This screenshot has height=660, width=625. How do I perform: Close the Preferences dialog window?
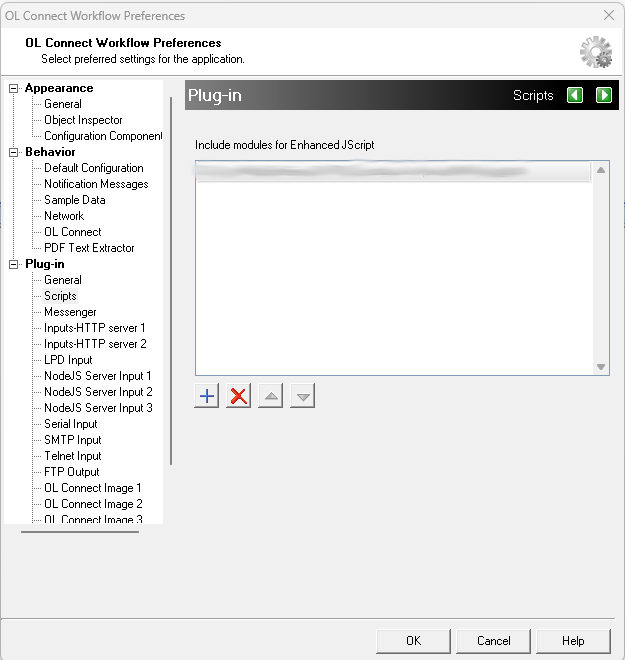point(609,15)
